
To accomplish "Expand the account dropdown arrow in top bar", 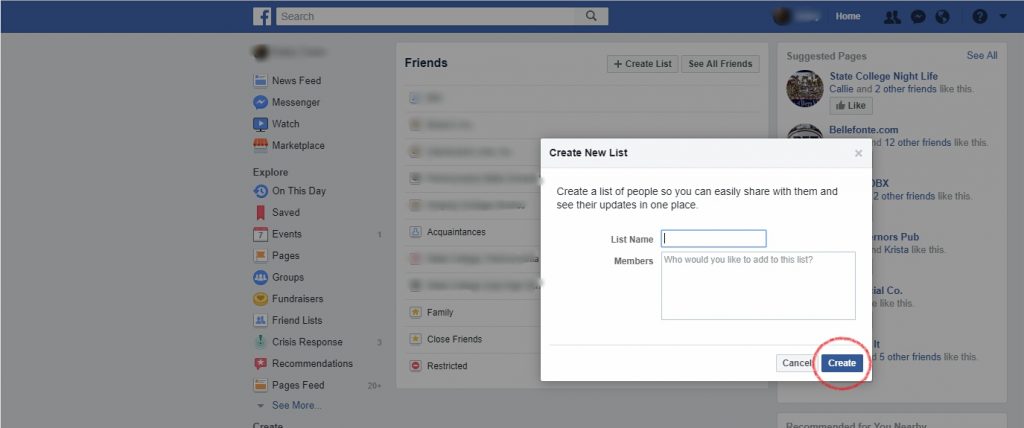I will [1003, 17].
